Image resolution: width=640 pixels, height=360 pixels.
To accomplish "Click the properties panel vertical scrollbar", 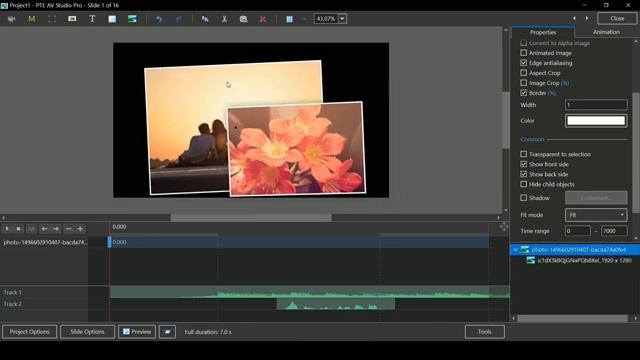I will [x=636, y=153].
